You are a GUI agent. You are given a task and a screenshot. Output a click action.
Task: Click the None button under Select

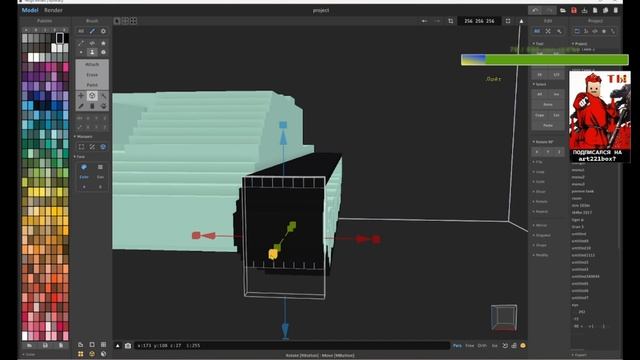click(548, 104)
